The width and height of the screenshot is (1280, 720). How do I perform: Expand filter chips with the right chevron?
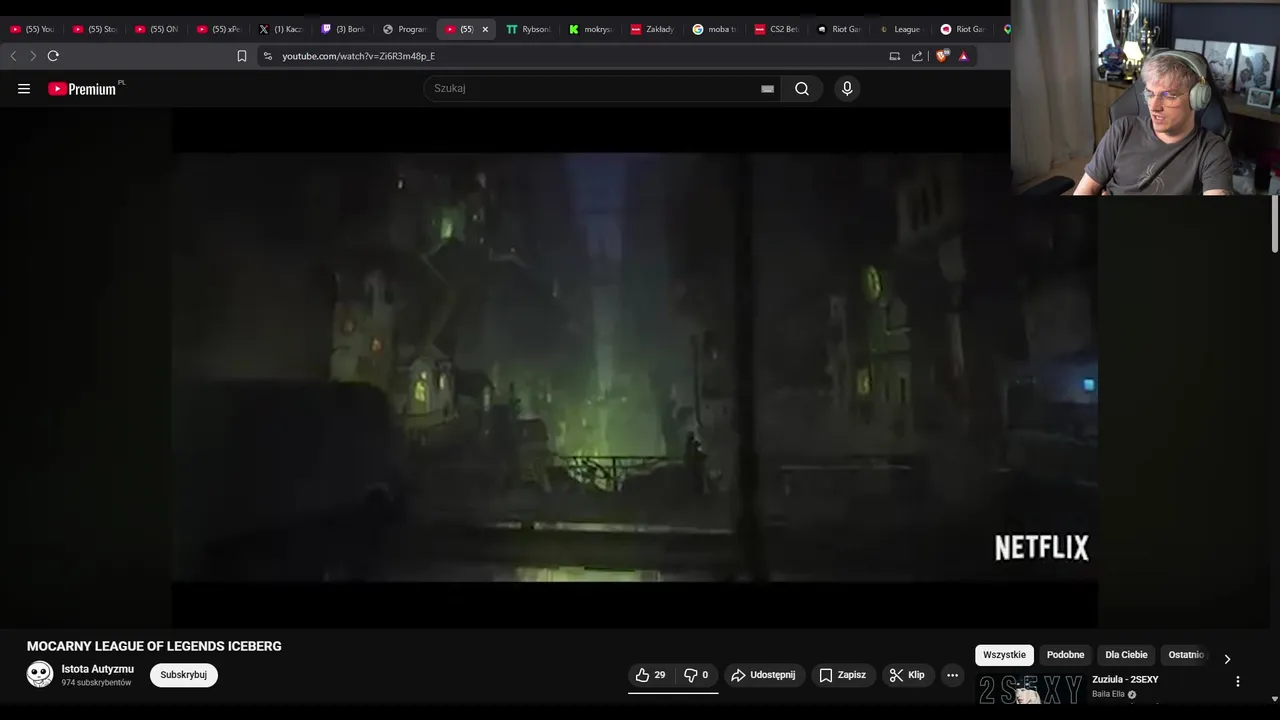pyautogui.click(x=1227, y=658)
